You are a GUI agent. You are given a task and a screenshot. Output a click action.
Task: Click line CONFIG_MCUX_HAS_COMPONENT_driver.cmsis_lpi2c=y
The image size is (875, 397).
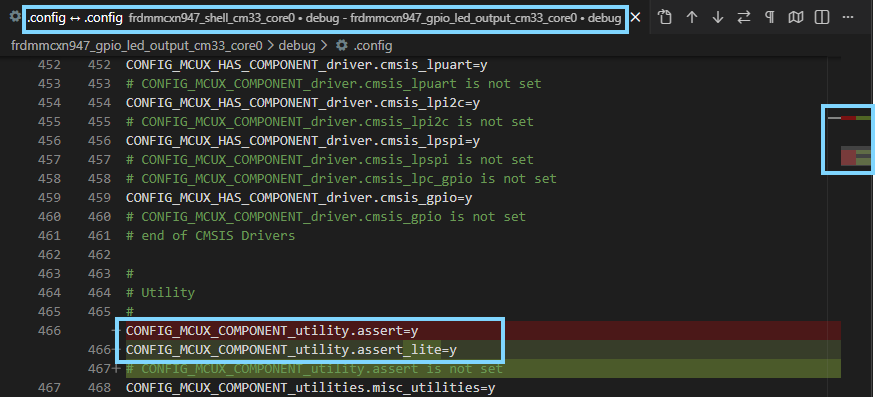[x=303, y=103]
